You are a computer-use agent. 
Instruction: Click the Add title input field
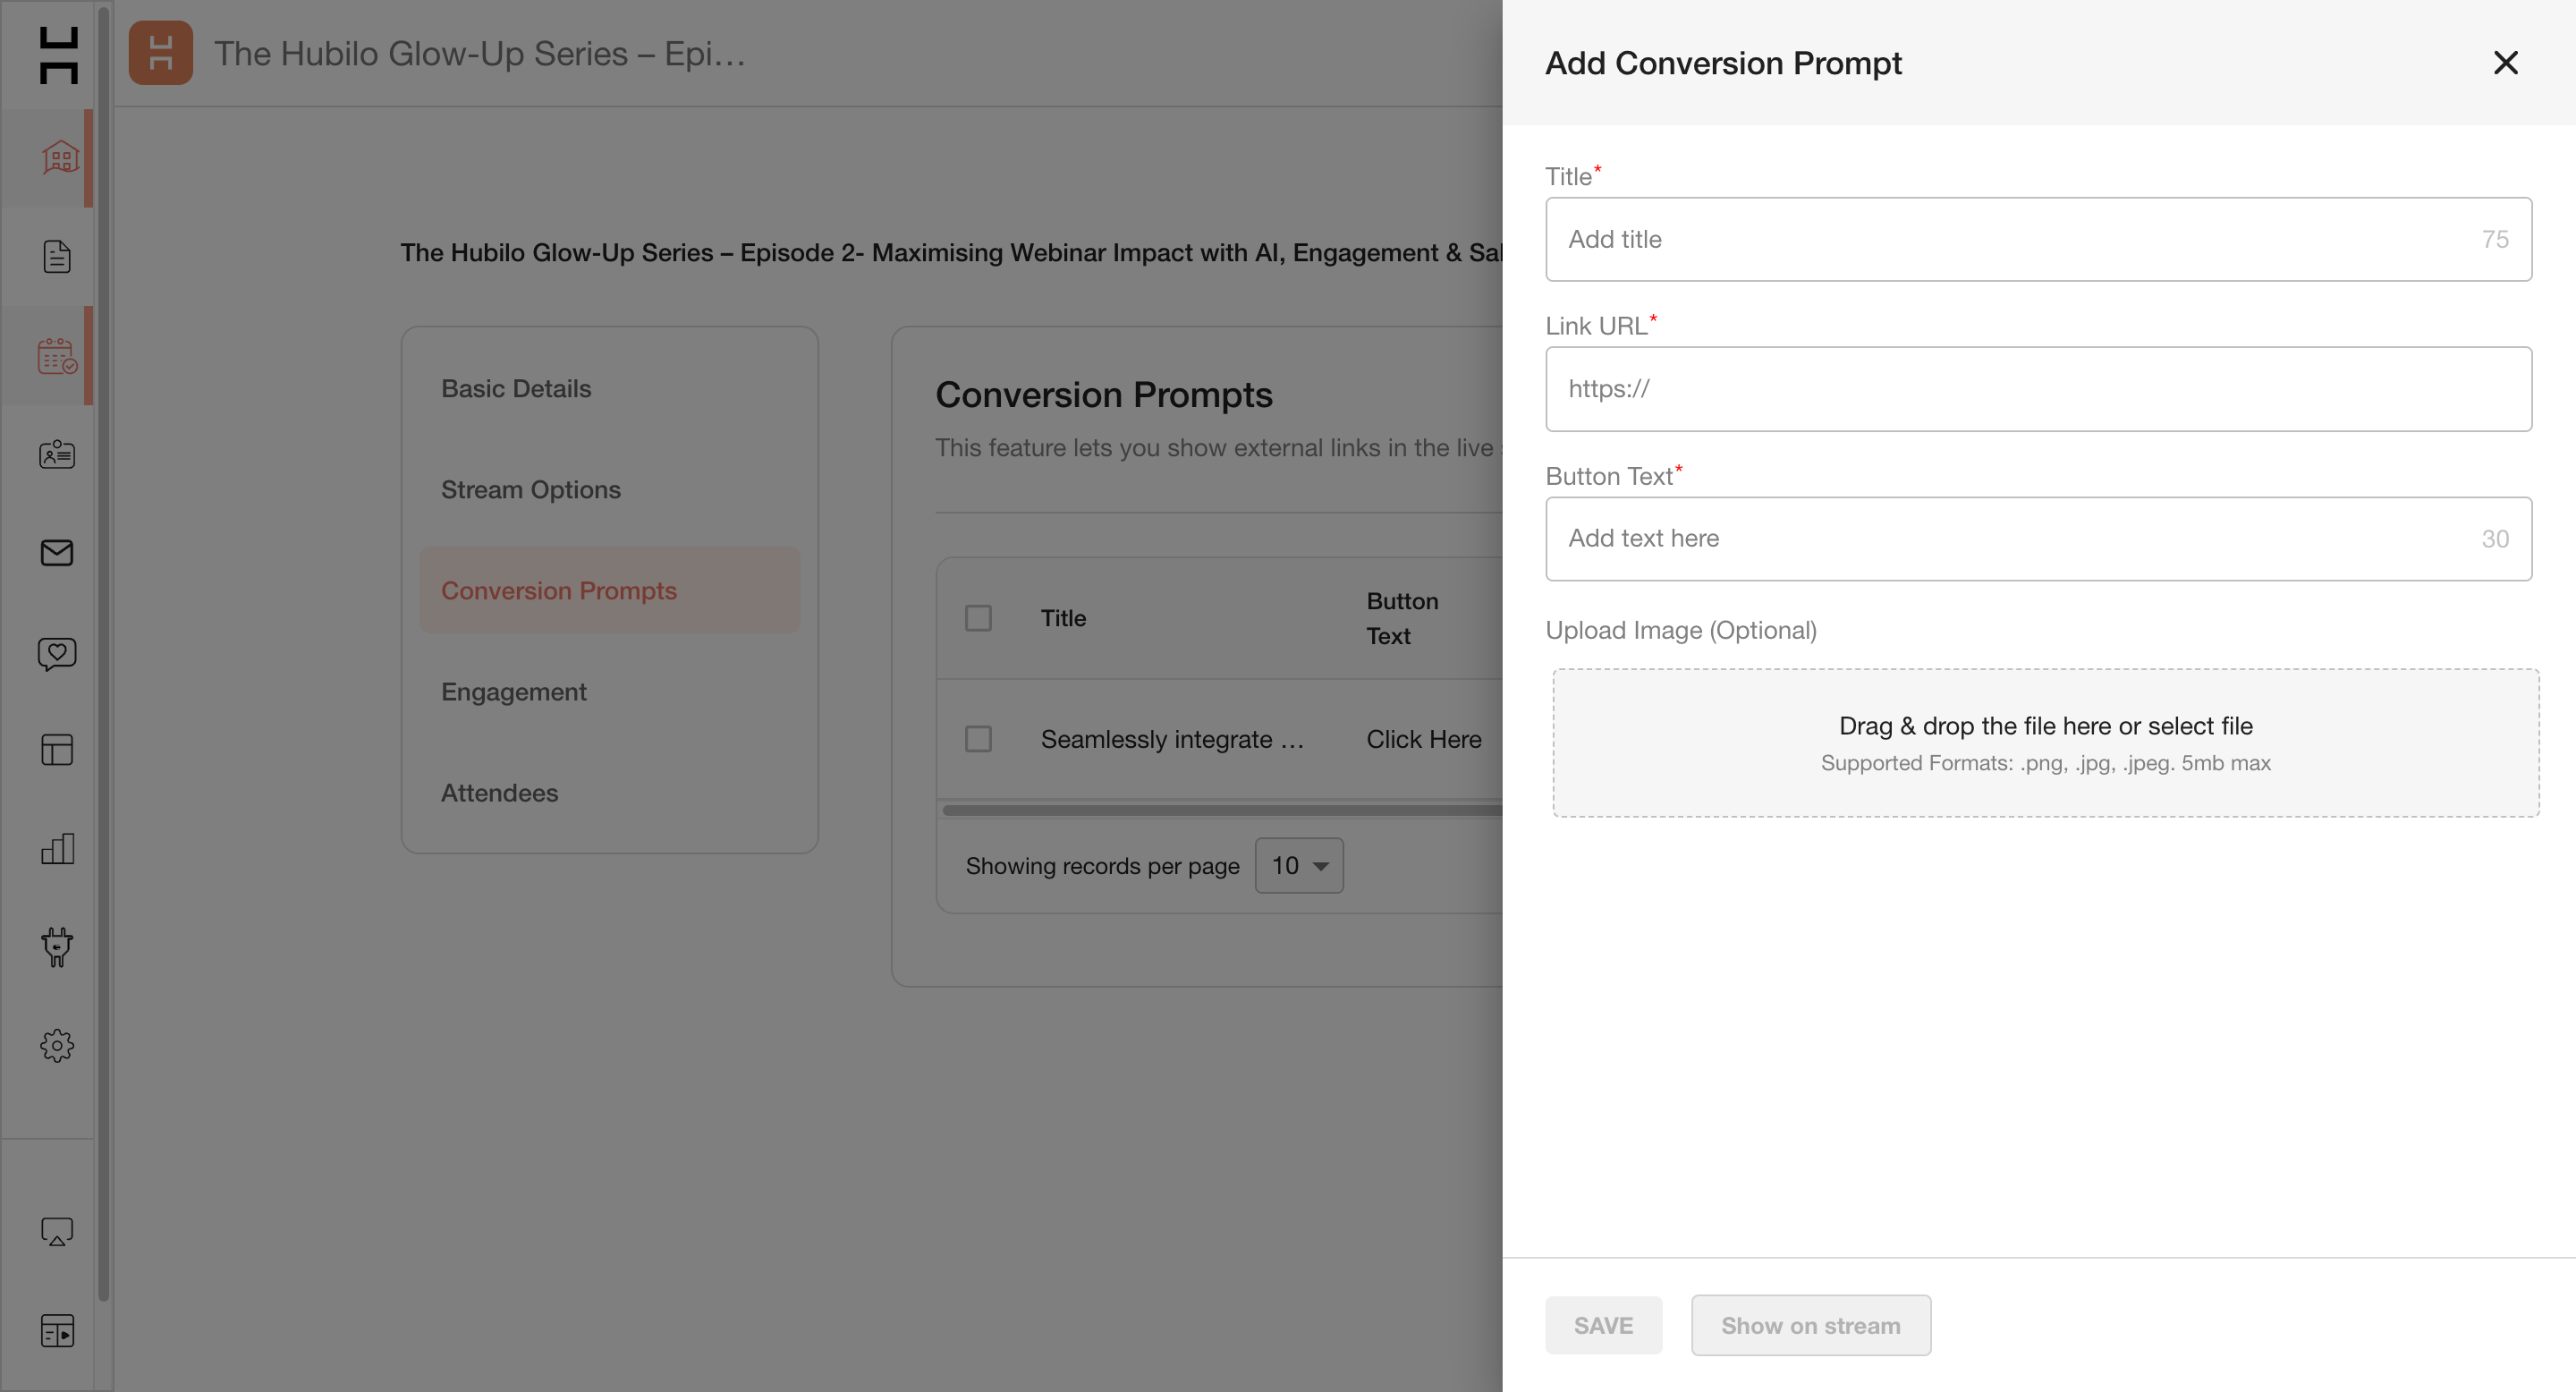(x=2038, y=239)
